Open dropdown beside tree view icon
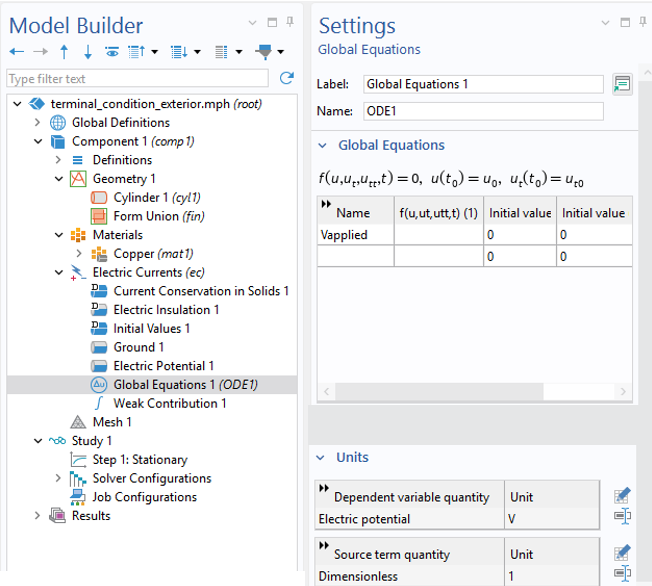The height and width of the screenshot is (586, 652). pyautogui.click(x=239, y=52)
